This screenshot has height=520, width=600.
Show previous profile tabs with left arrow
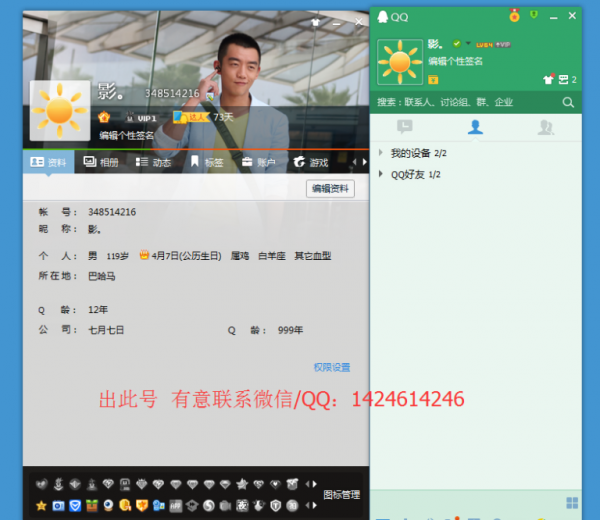354,162
